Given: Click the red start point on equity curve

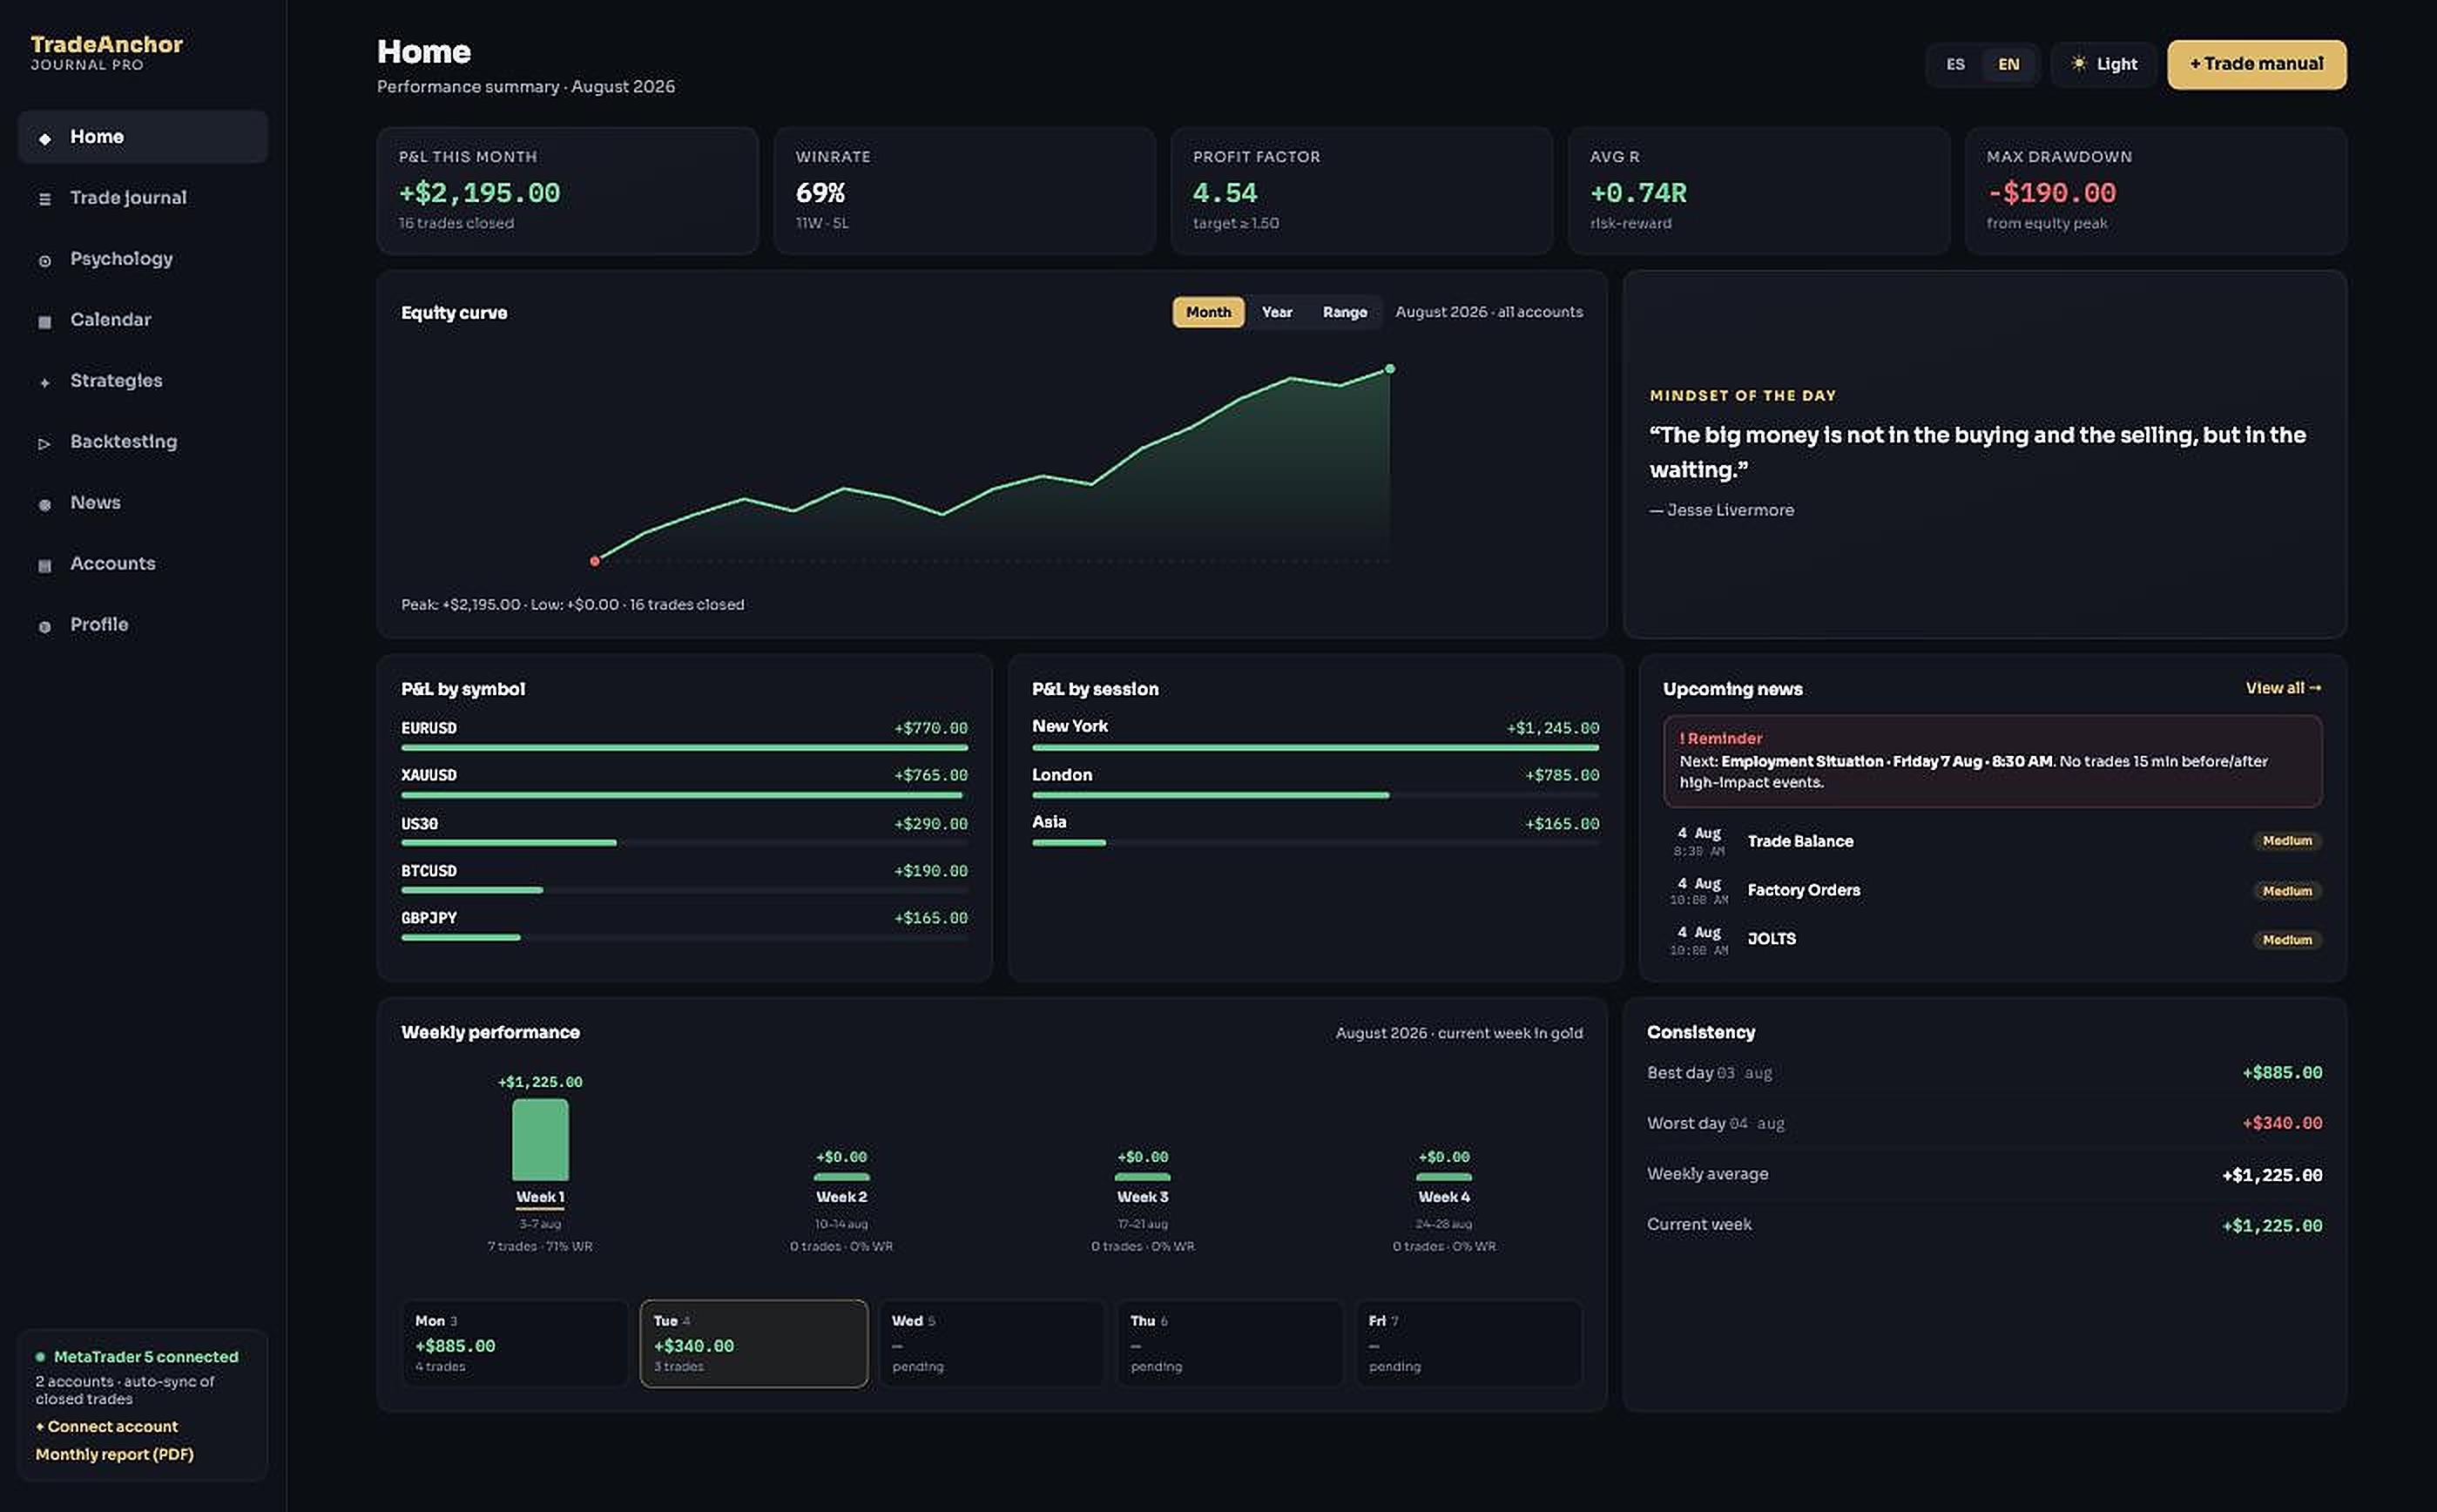Looking at the screenshot, I should 594,561.
